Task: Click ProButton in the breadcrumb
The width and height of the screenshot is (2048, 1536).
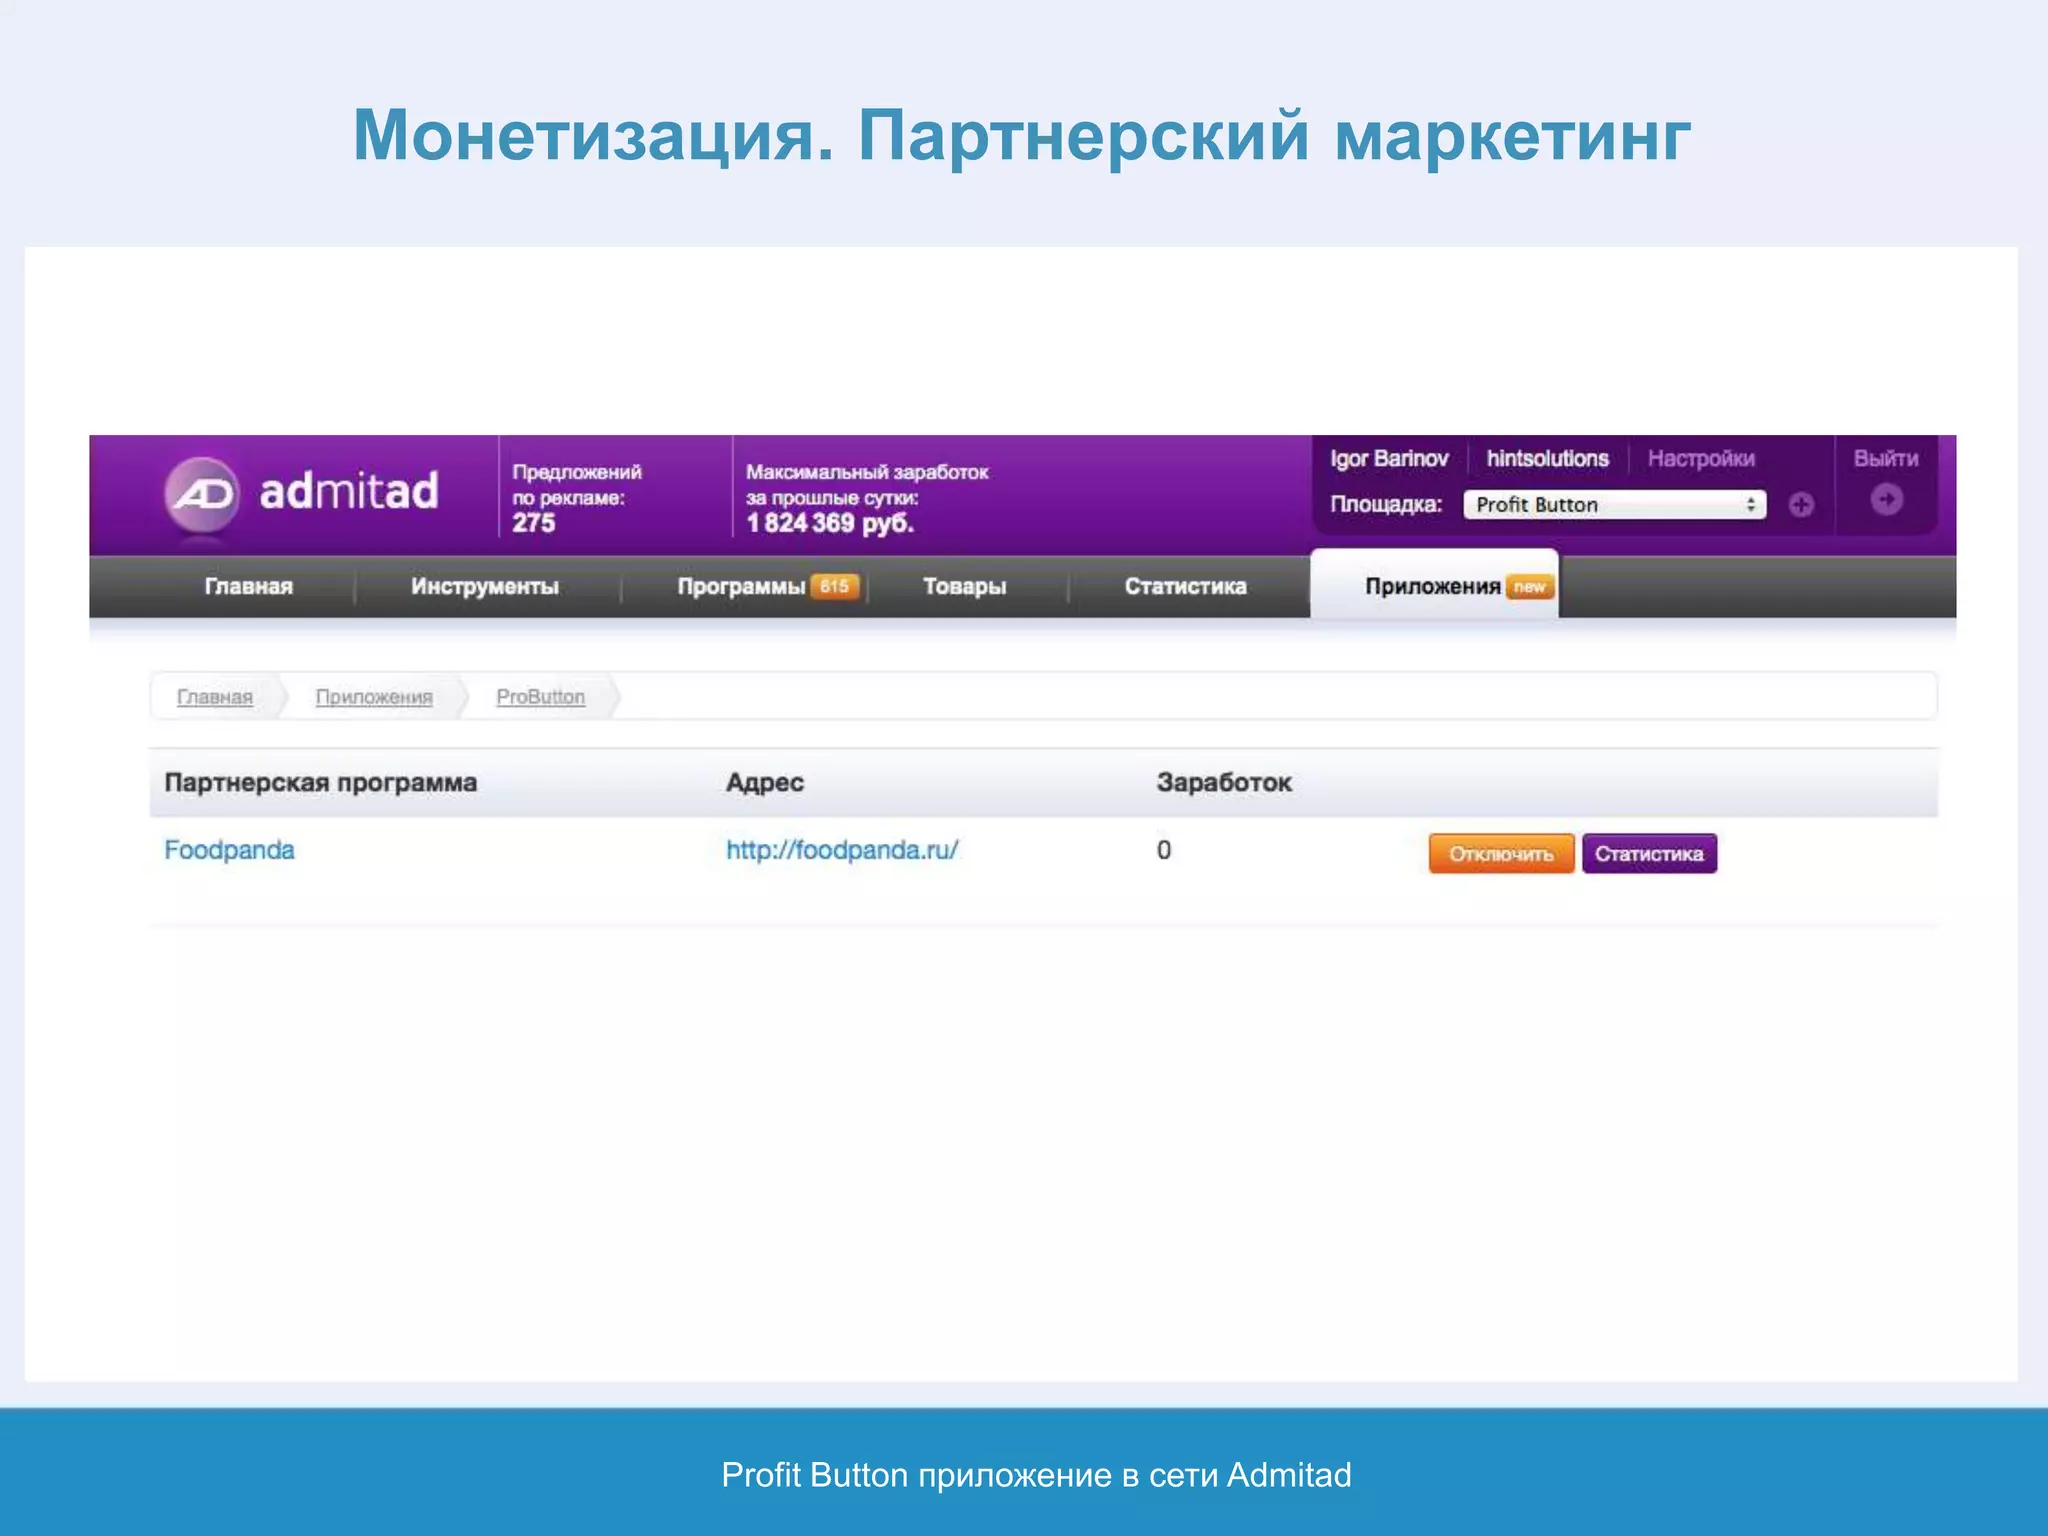Action: pyautogui.click(x=541, y=697)
